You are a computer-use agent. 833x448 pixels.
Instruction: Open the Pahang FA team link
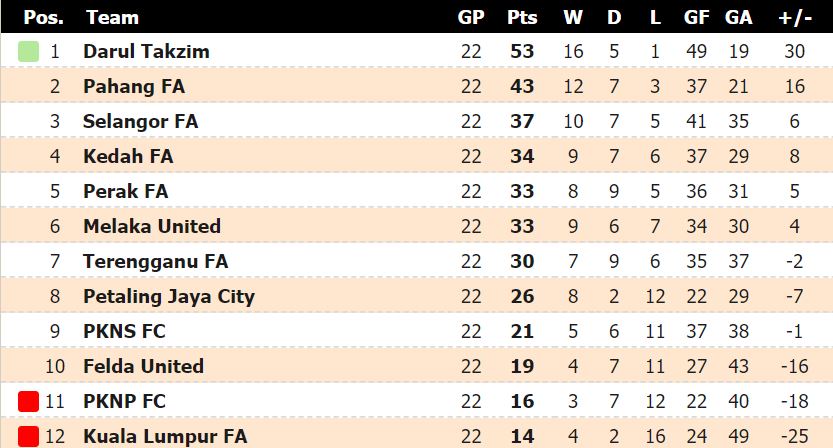point(134,86)
